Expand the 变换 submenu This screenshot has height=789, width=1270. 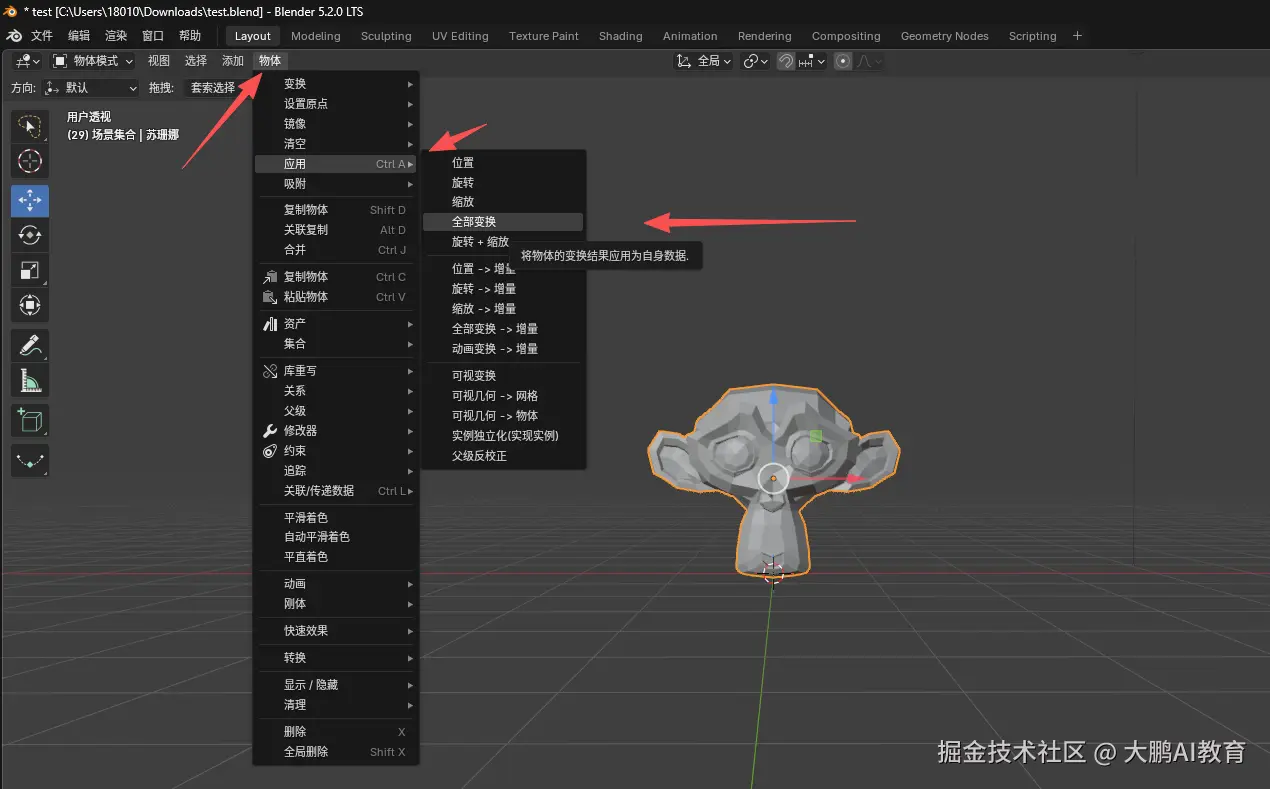(x=336, y=84)
